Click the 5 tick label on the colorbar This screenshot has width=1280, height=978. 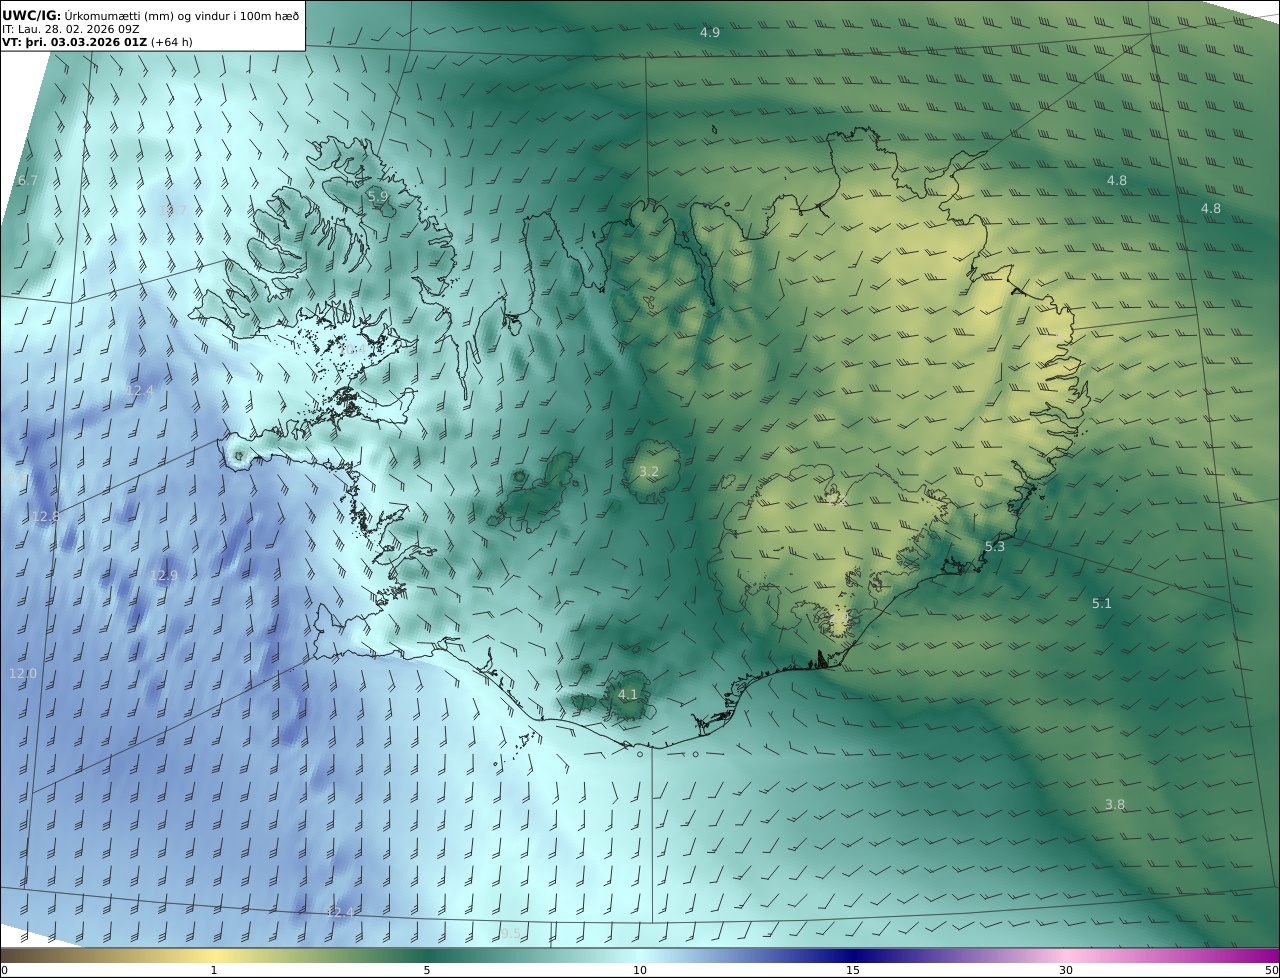coord(427,970)
